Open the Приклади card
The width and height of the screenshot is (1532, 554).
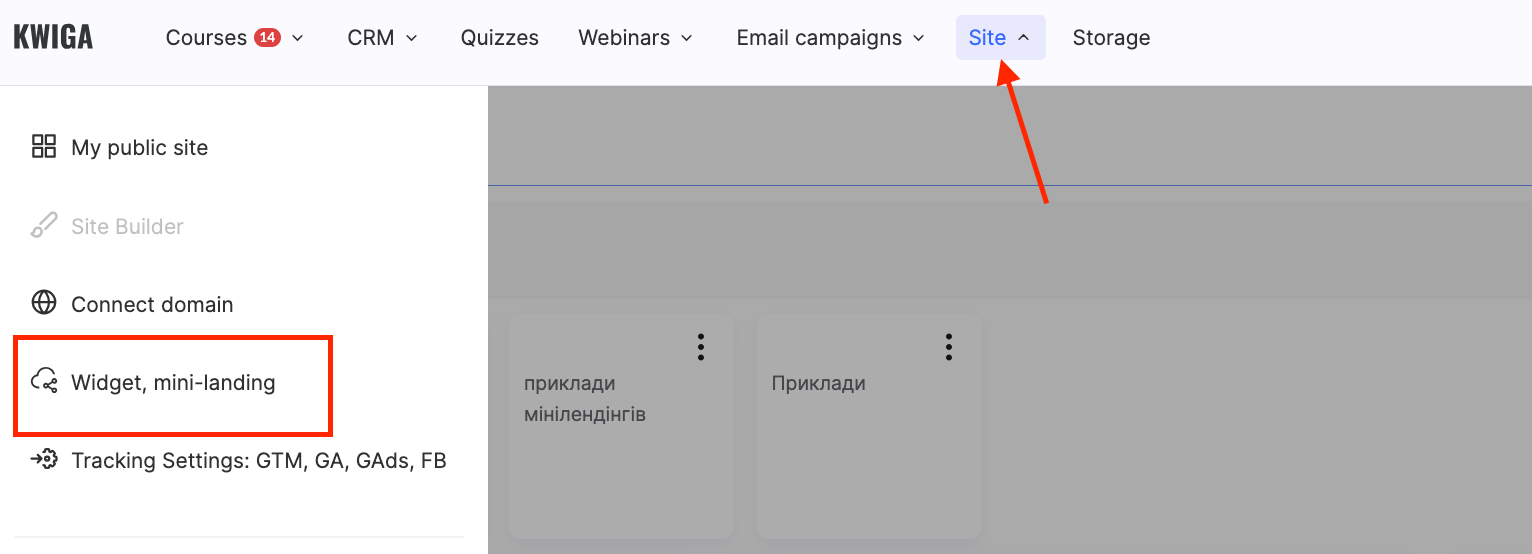pyautogui.click(x=869, y=428)
